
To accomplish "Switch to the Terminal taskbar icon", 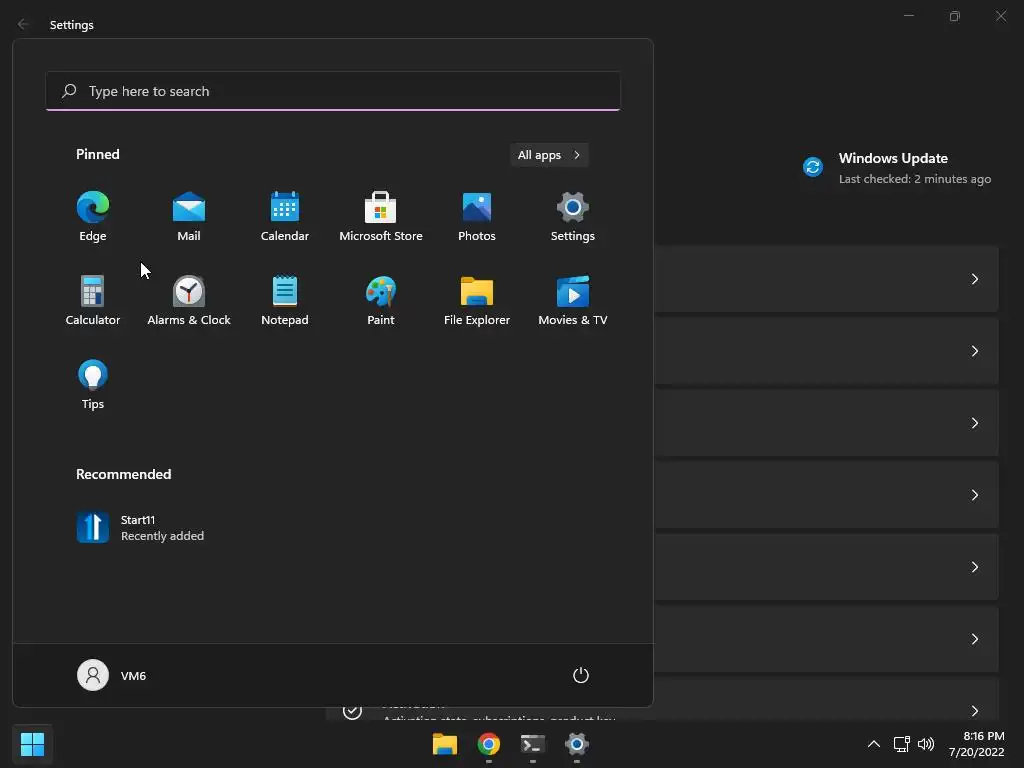I will tap(533, 744).
